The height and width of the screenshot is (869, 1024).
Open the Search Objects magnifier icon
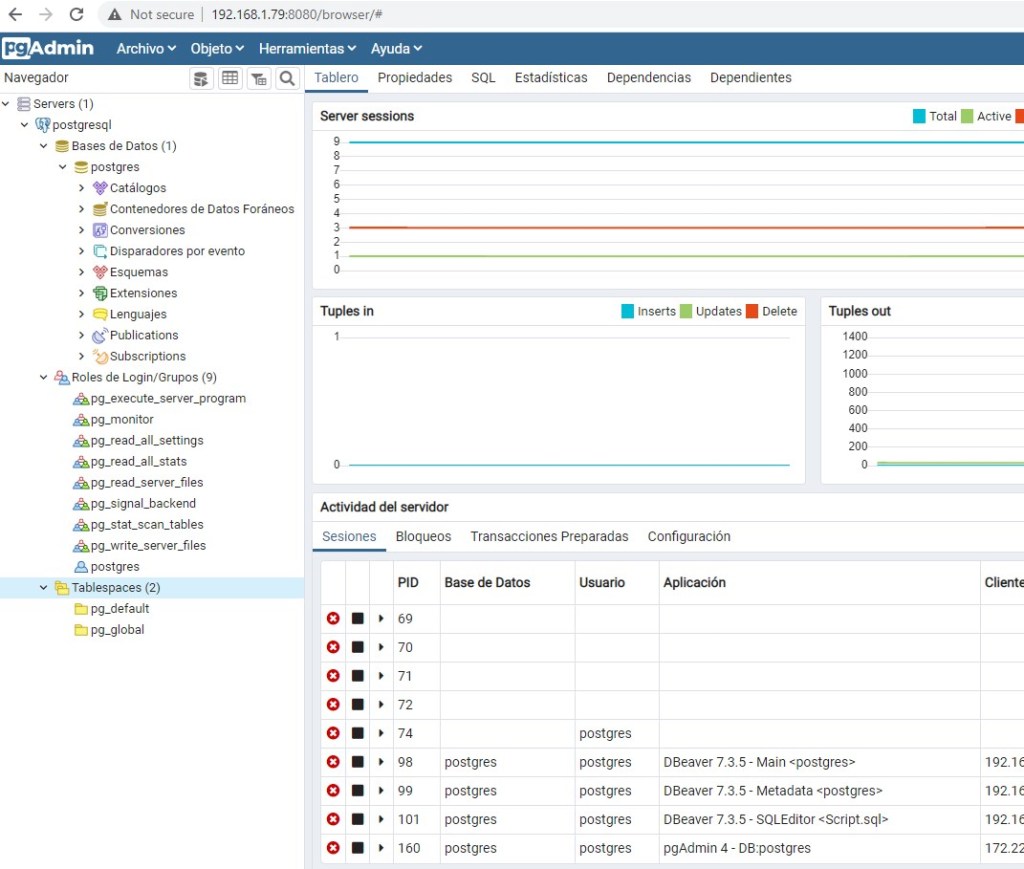[287, 79]
